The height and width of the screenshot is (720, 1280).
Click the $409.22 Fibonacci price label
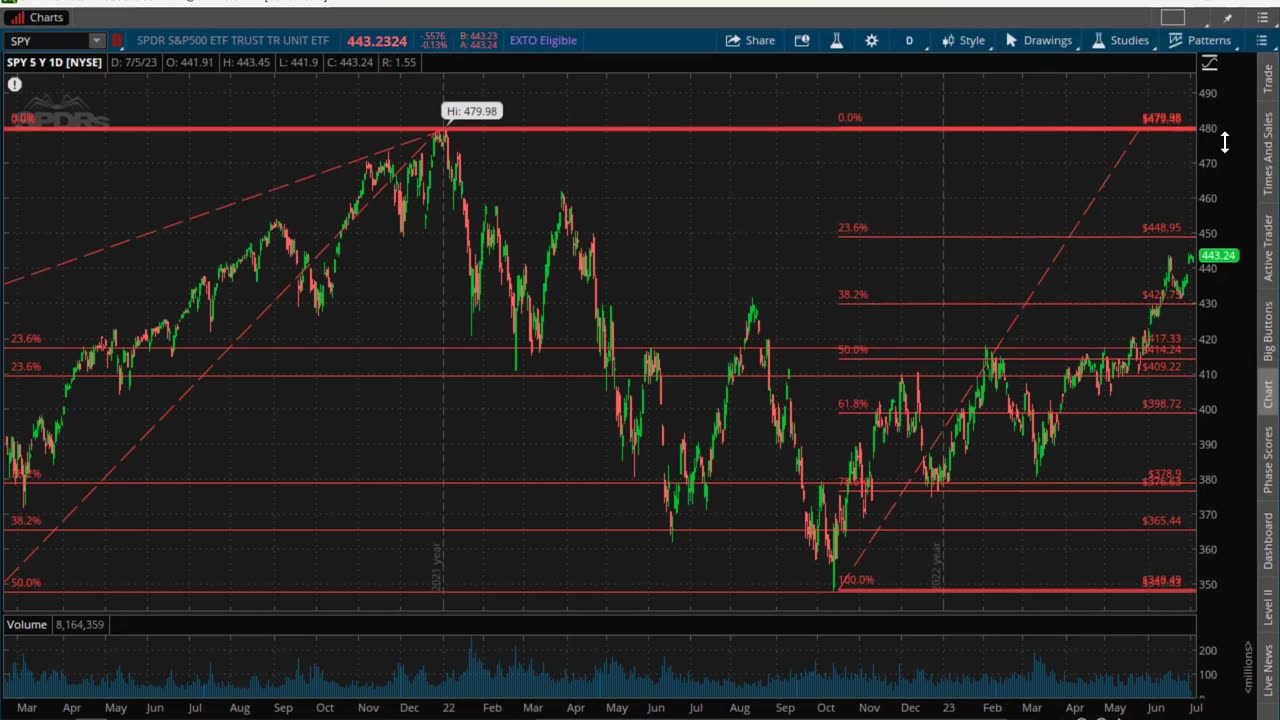1161,367
